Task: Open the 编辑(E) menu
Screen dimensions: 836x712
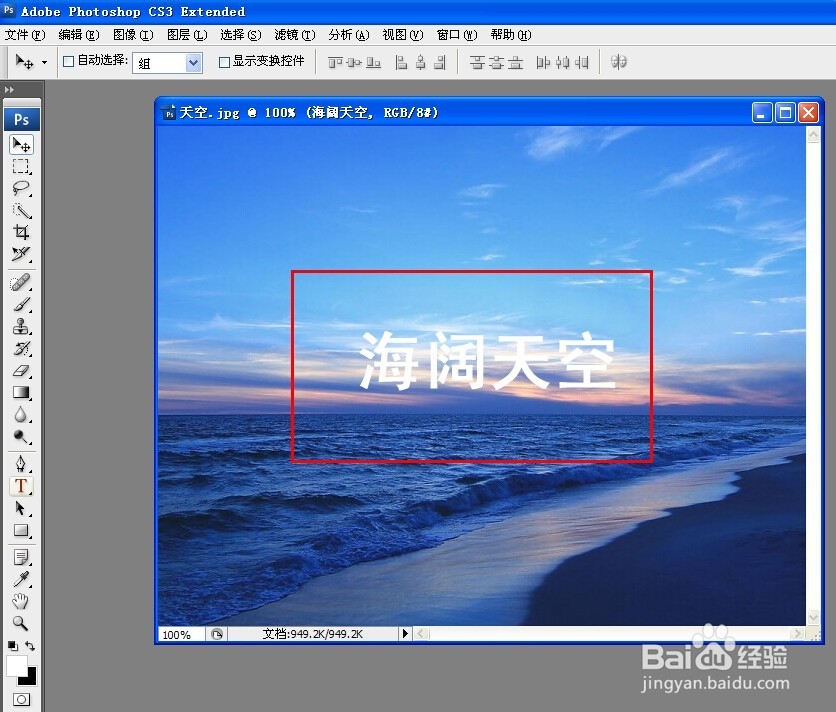Action: click(x=79, y=35)
